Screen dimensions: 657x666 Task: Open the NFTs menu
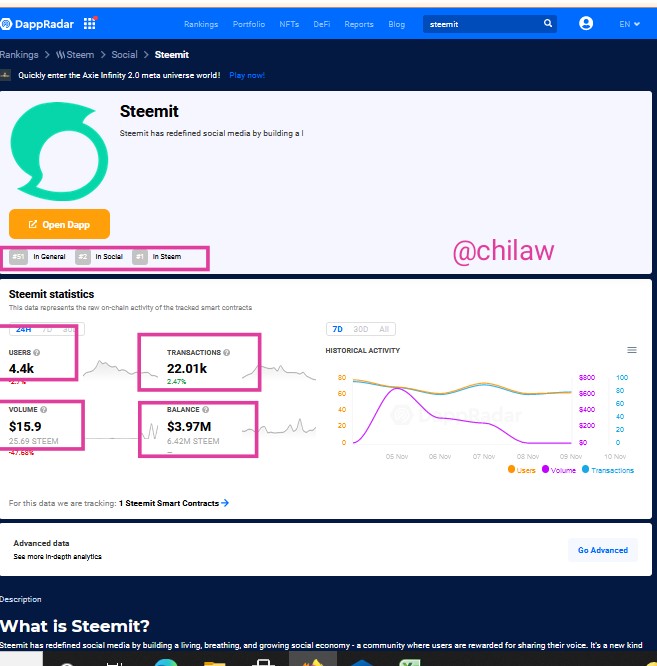coord(289,24)
